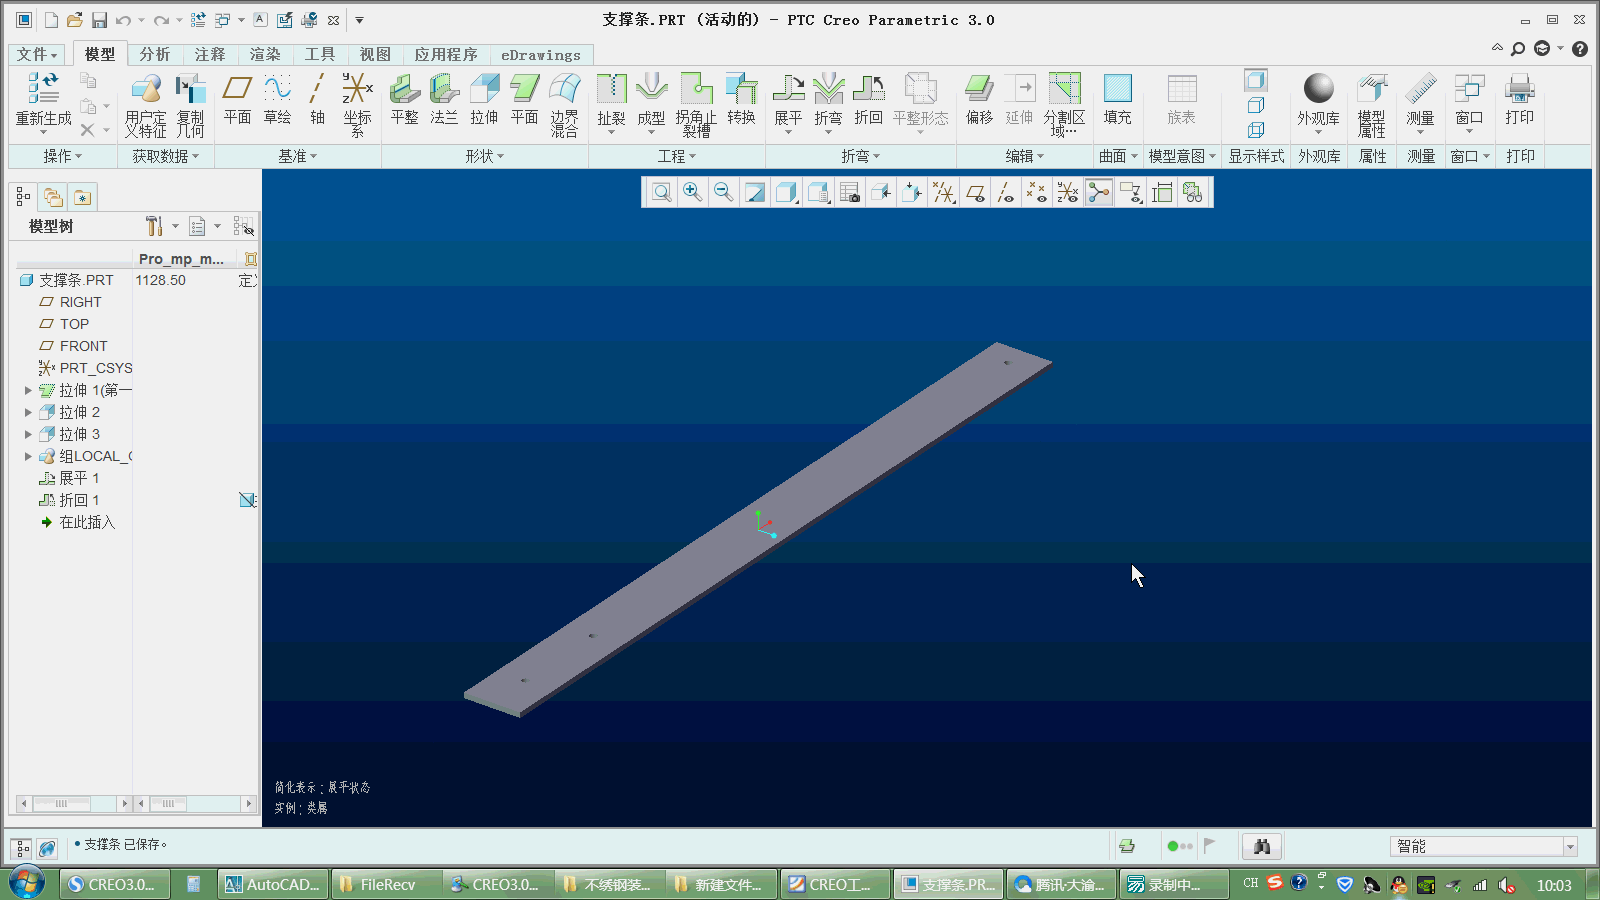Open AutoCAD from the Windows taskbar
The height and width of the screenshot is (900, 1600).
(273, 884)
